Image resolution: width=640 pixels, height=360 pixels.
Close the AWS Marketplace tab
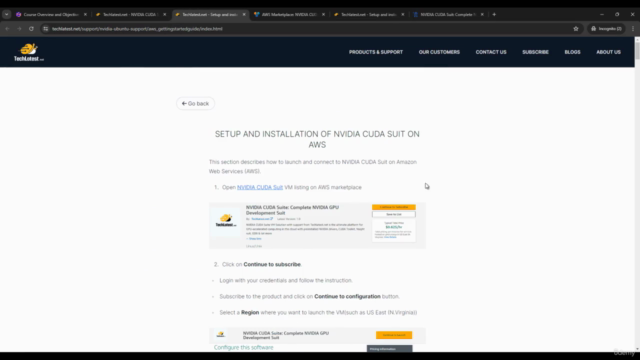click(323, 14)
